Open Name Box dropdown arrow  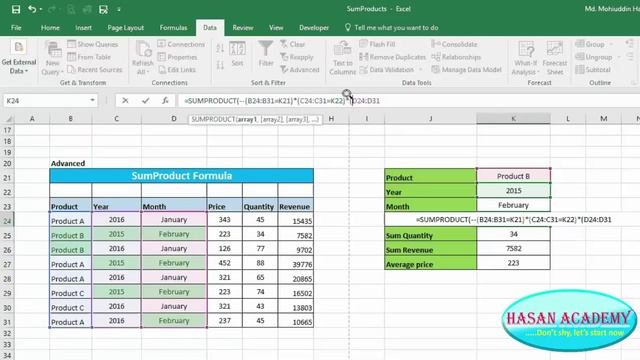pos(92,100)
